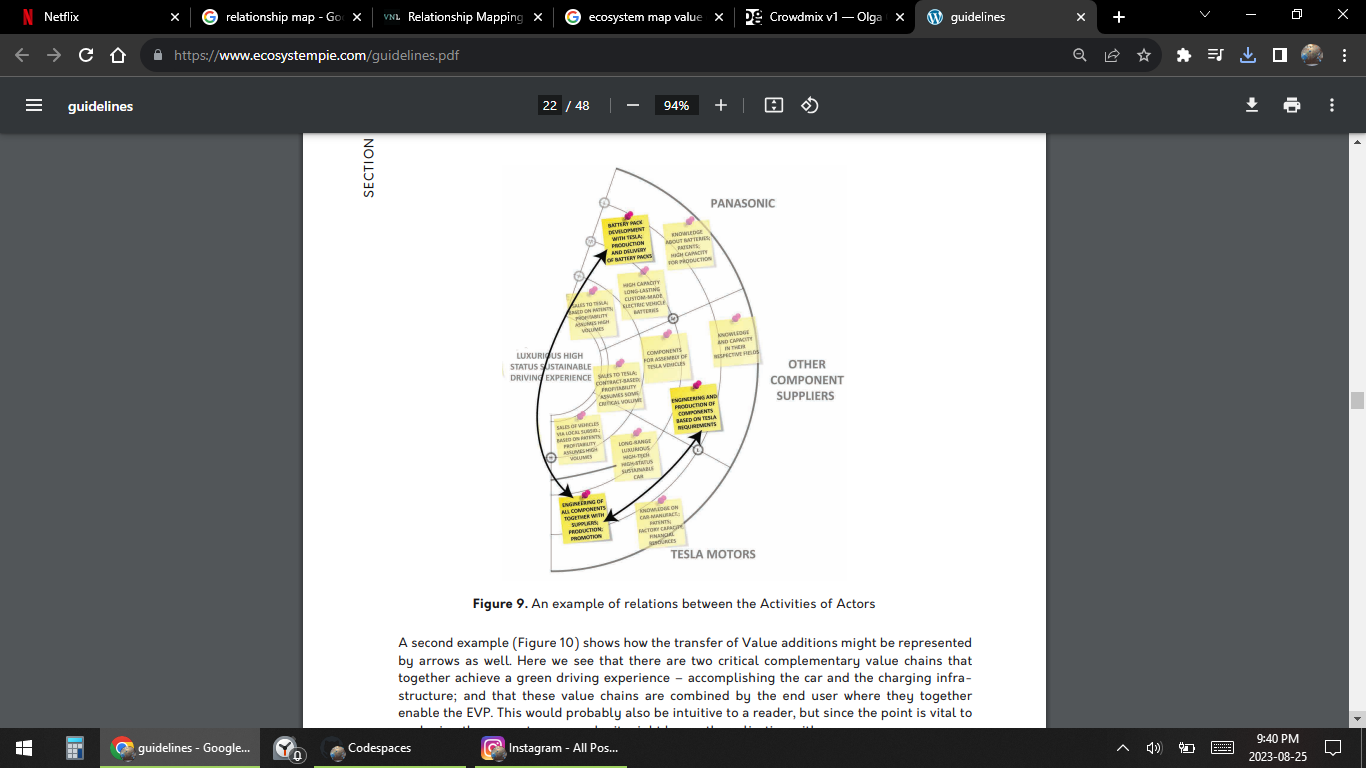Open Chrome downloads icon

pos(1248,56)
